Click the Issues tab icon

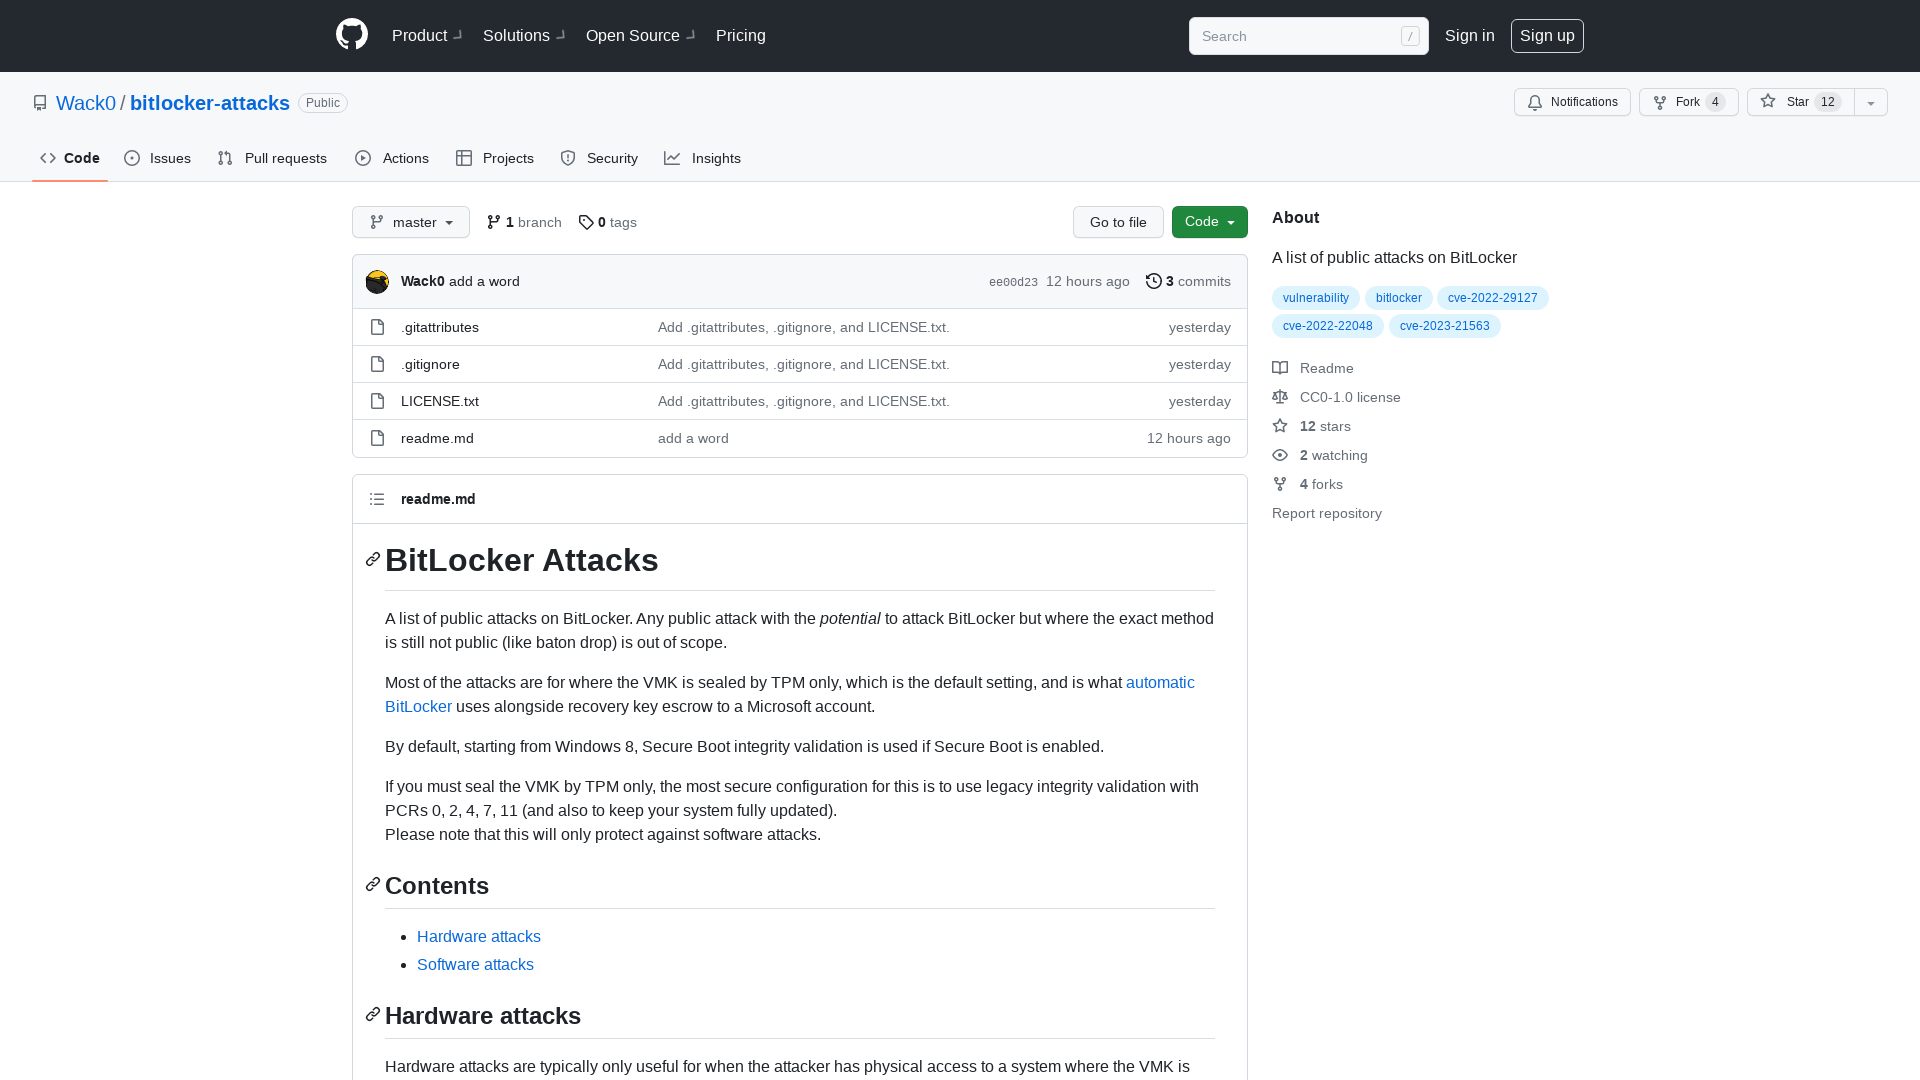[133, 158]
